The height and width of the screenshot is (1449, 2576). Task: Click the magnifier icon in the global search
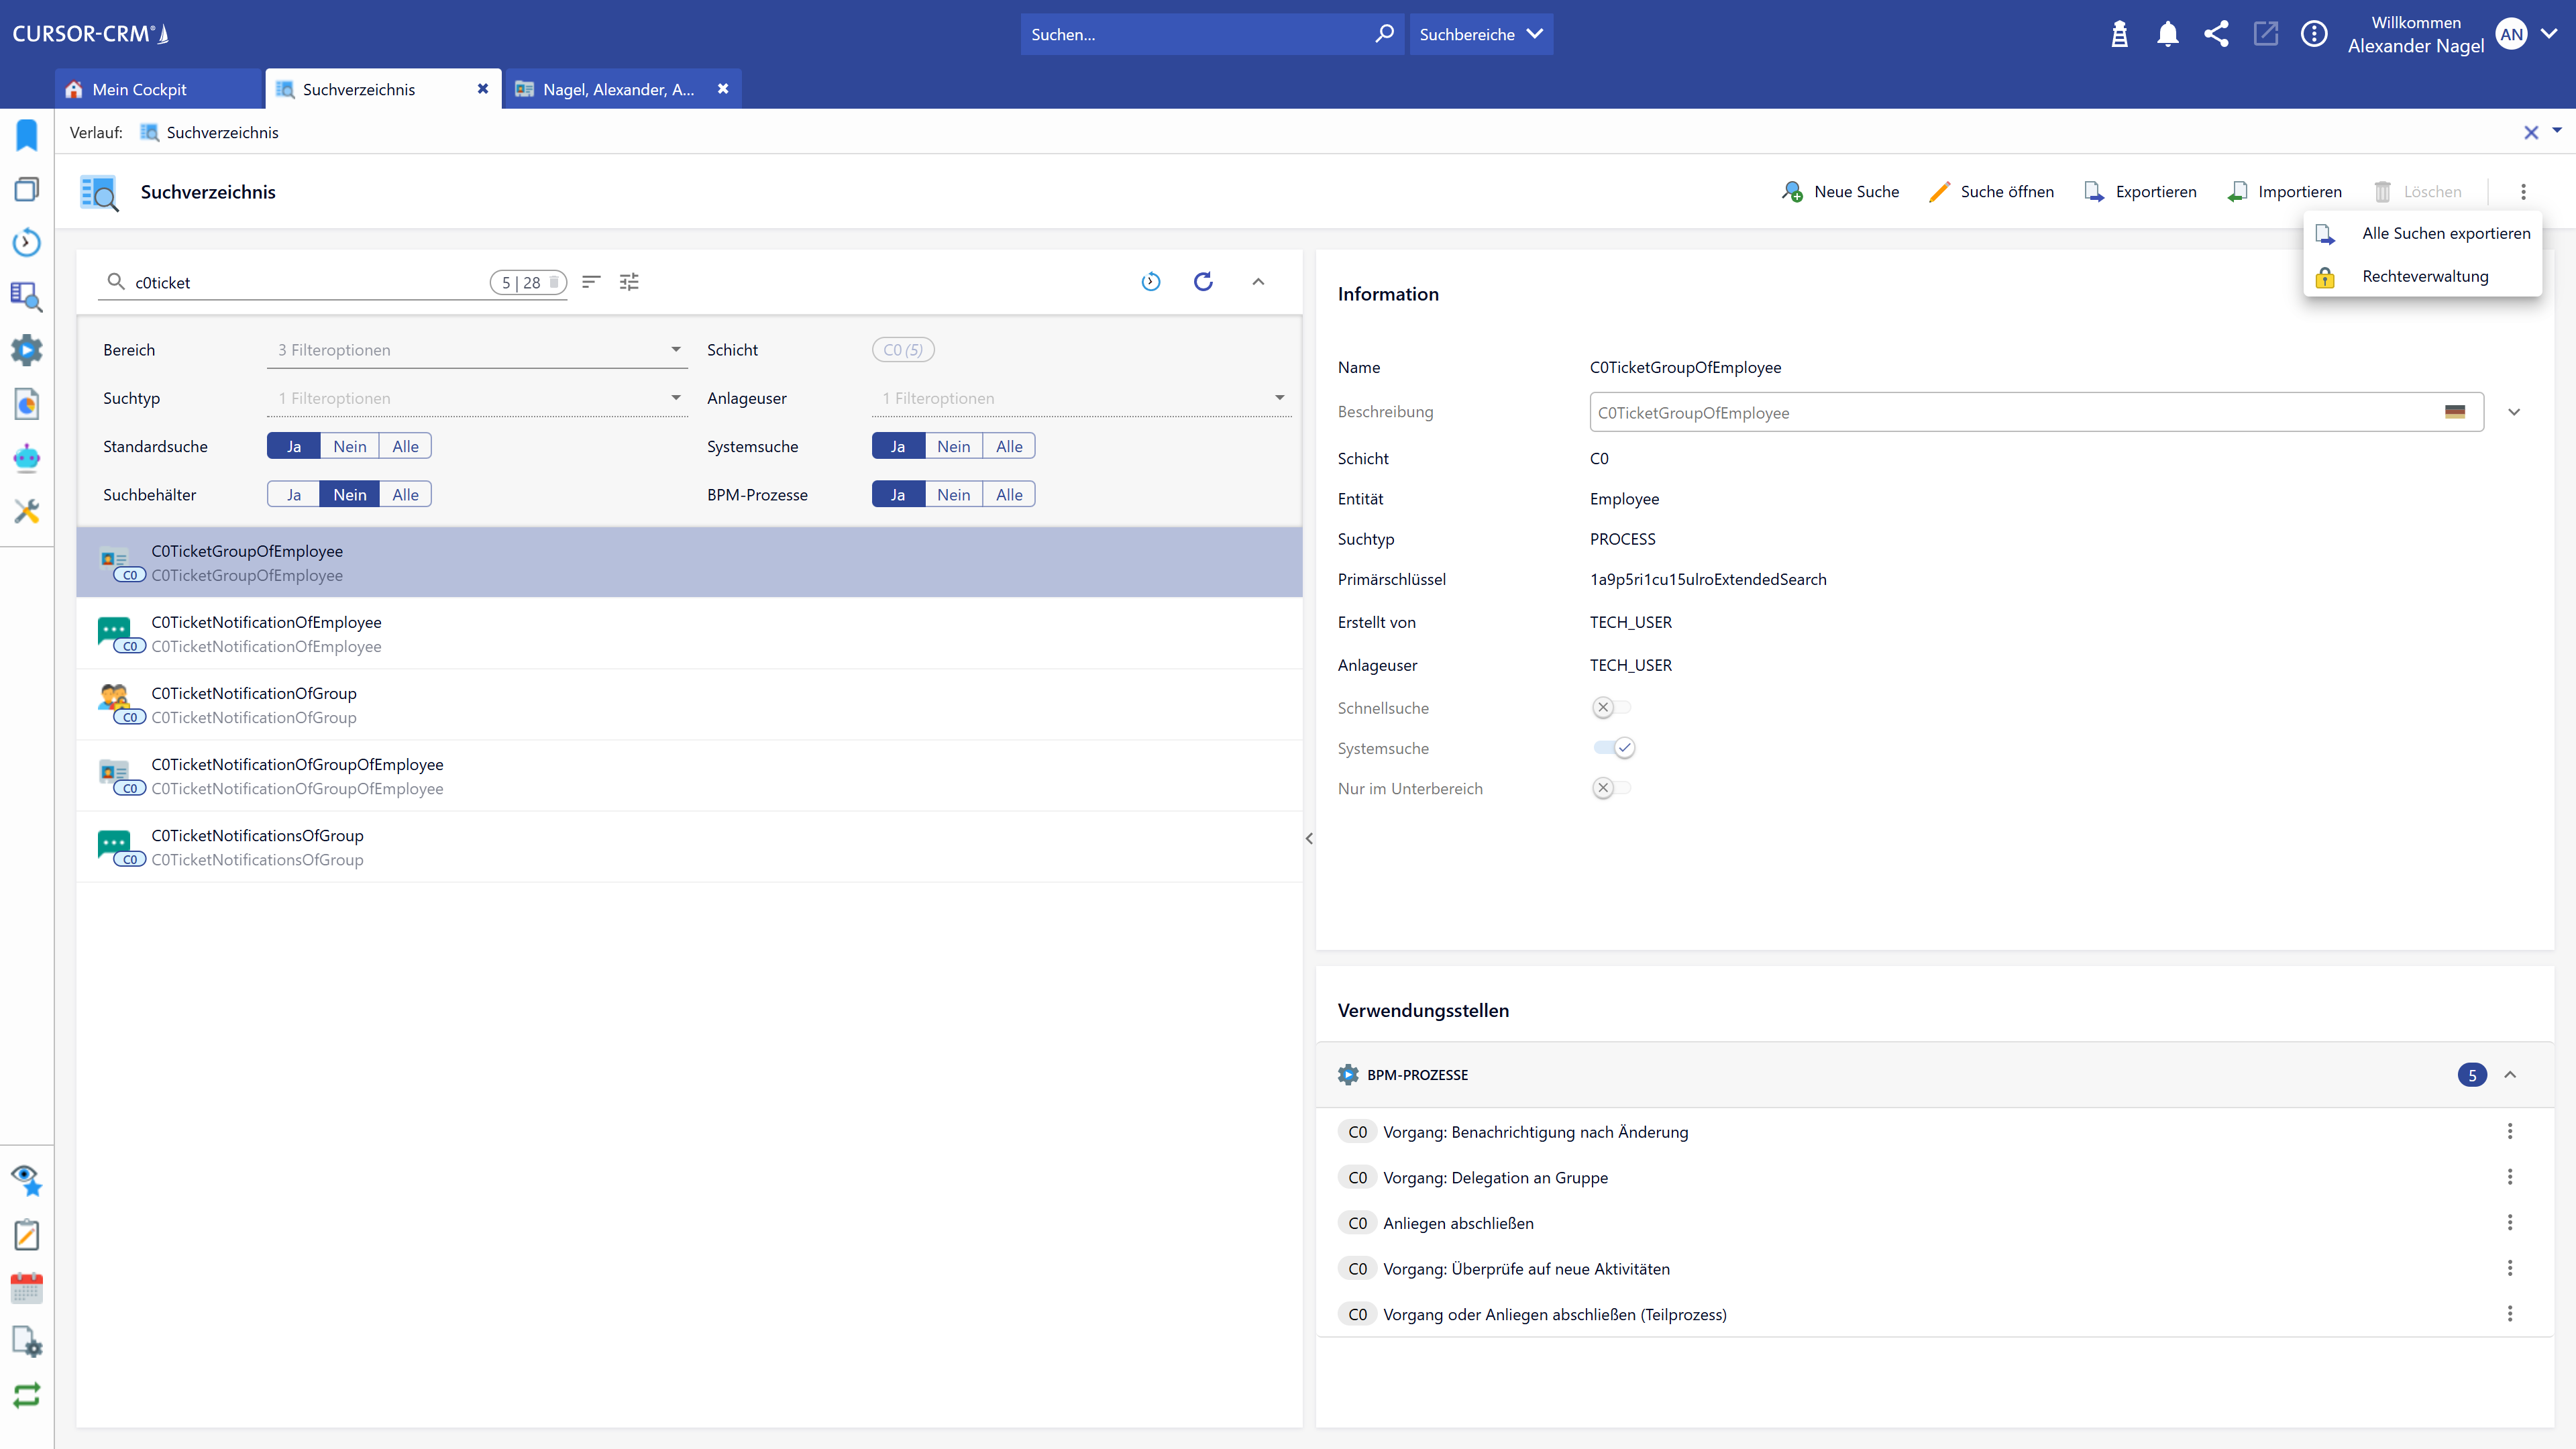[x=1384, y=34]
